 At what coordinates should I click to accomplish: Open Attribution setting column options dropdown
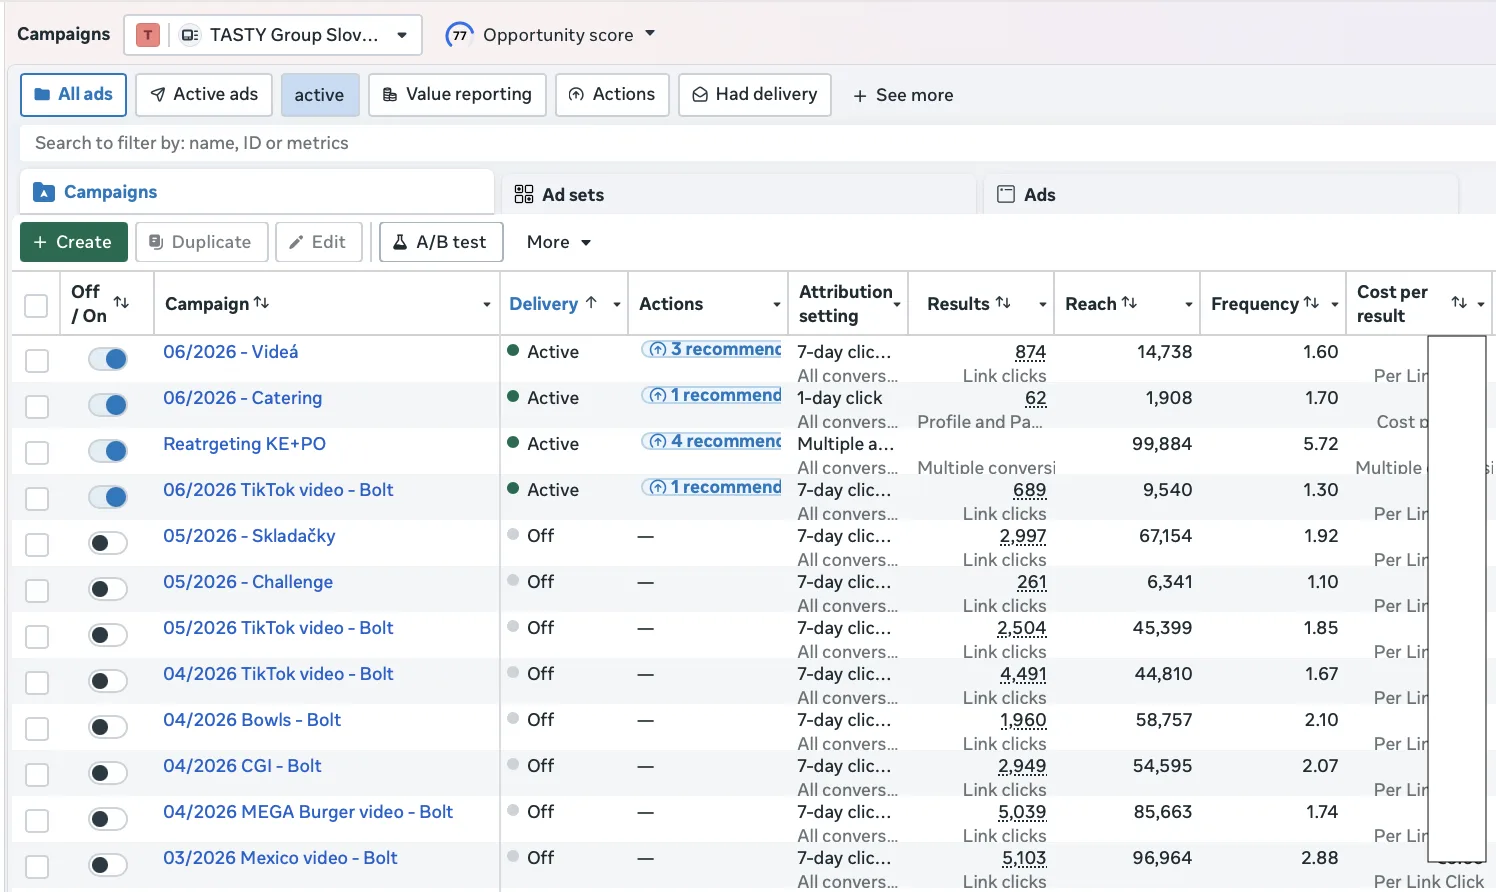tap(897, 305)
